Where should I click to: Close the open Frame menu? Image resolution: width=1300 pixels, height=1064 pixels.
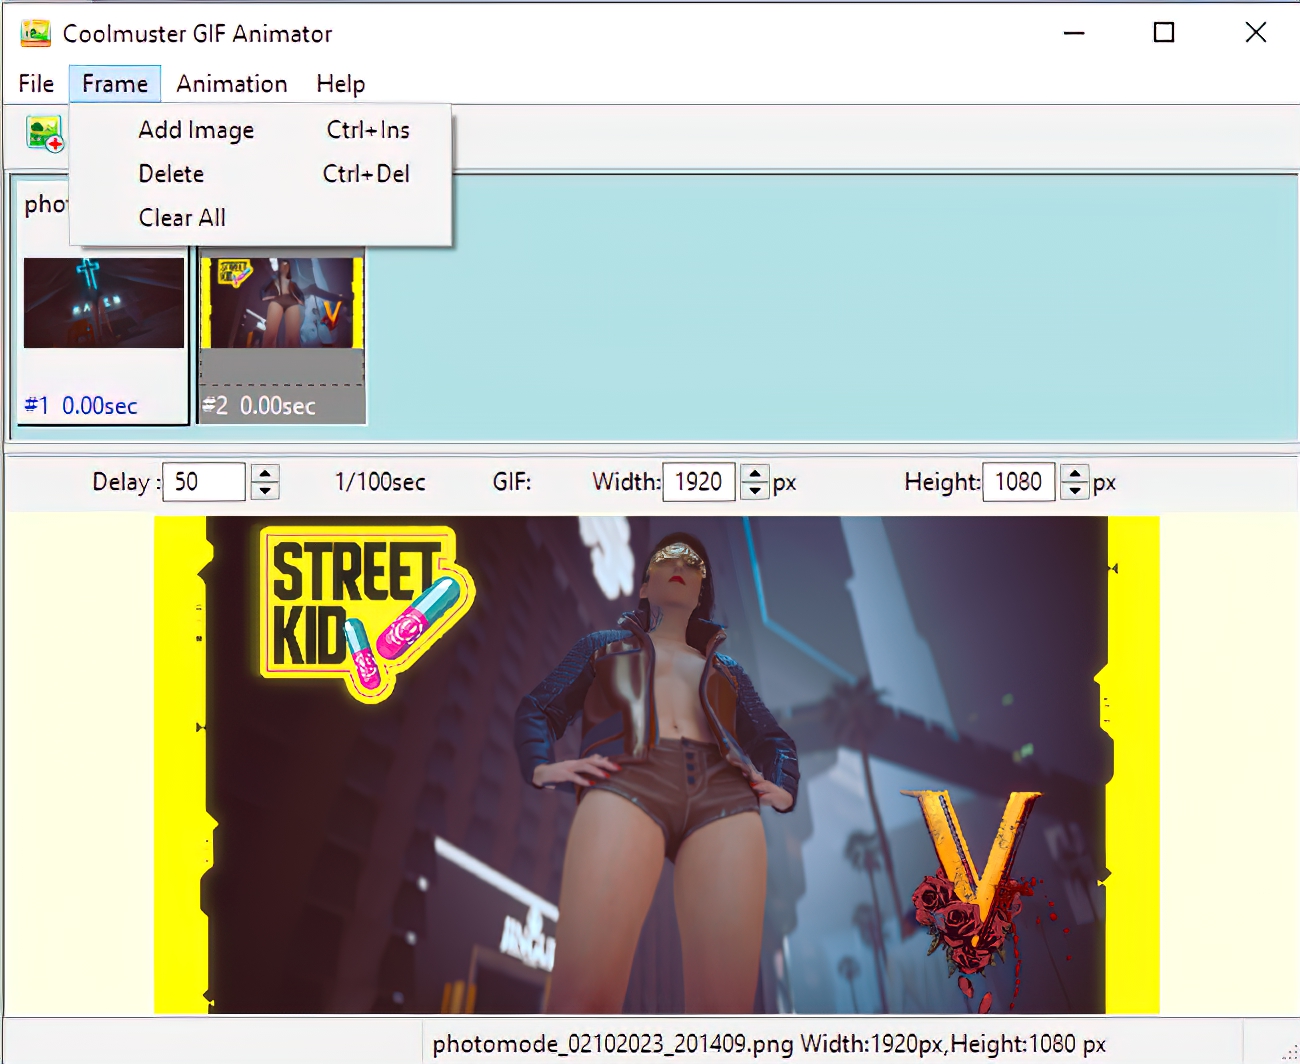pos(115,84)
